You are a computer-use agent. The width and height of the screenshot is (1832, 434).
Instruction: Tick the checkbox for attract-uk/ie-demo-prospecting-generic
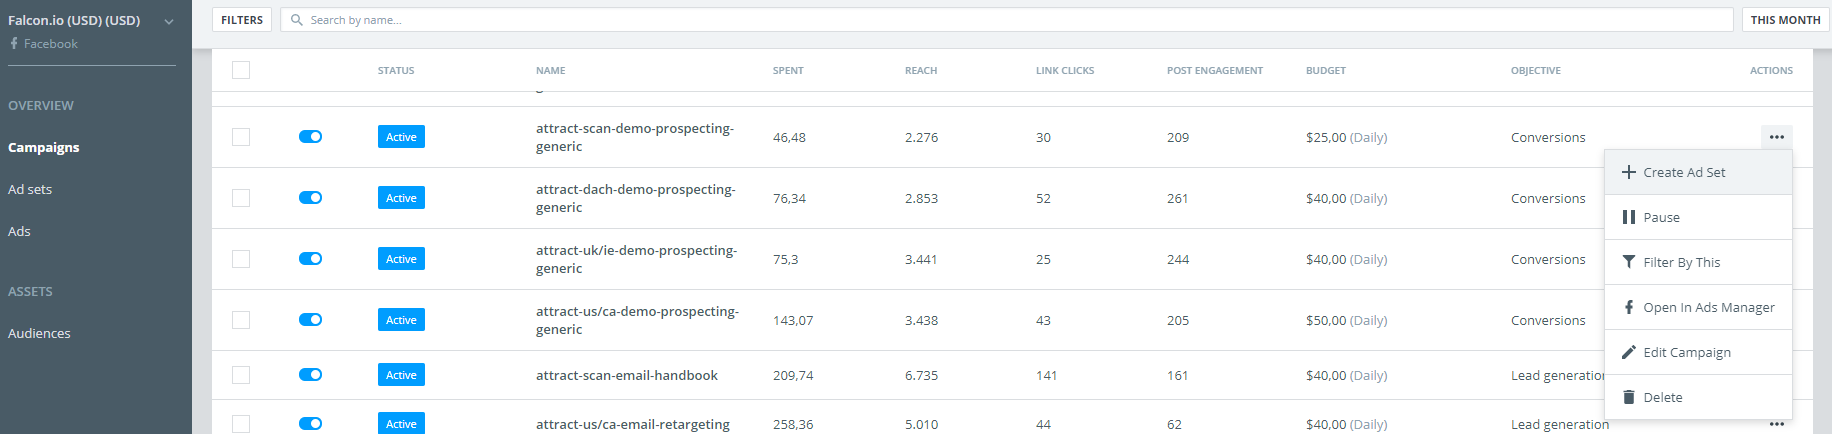pyautogui.click(x=241, y=259)
